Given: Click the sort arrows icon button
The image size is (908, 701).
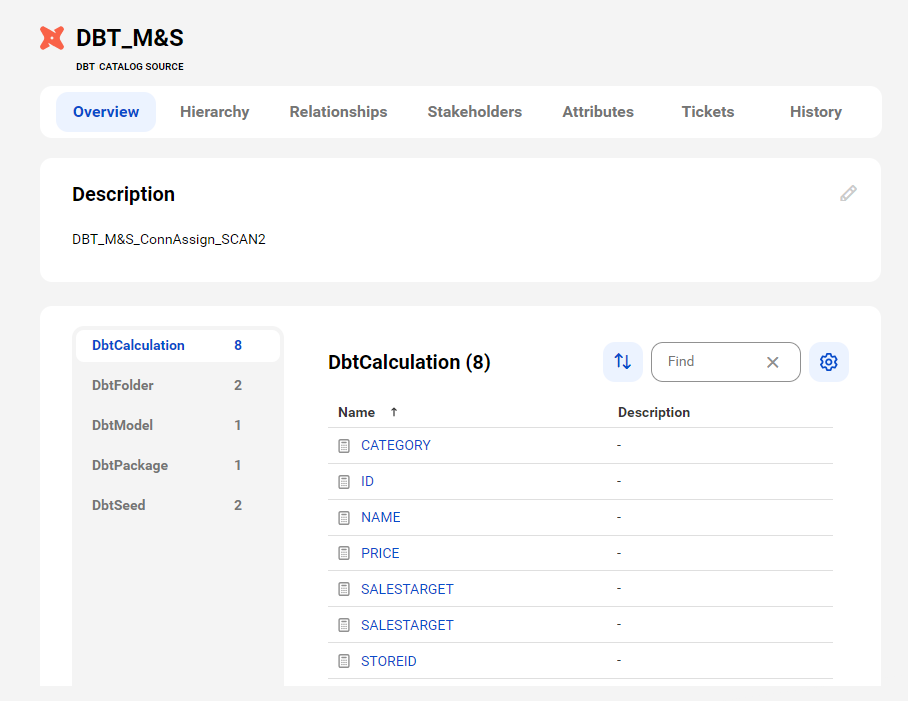Looking at the screenshot, I should (623, 362).
